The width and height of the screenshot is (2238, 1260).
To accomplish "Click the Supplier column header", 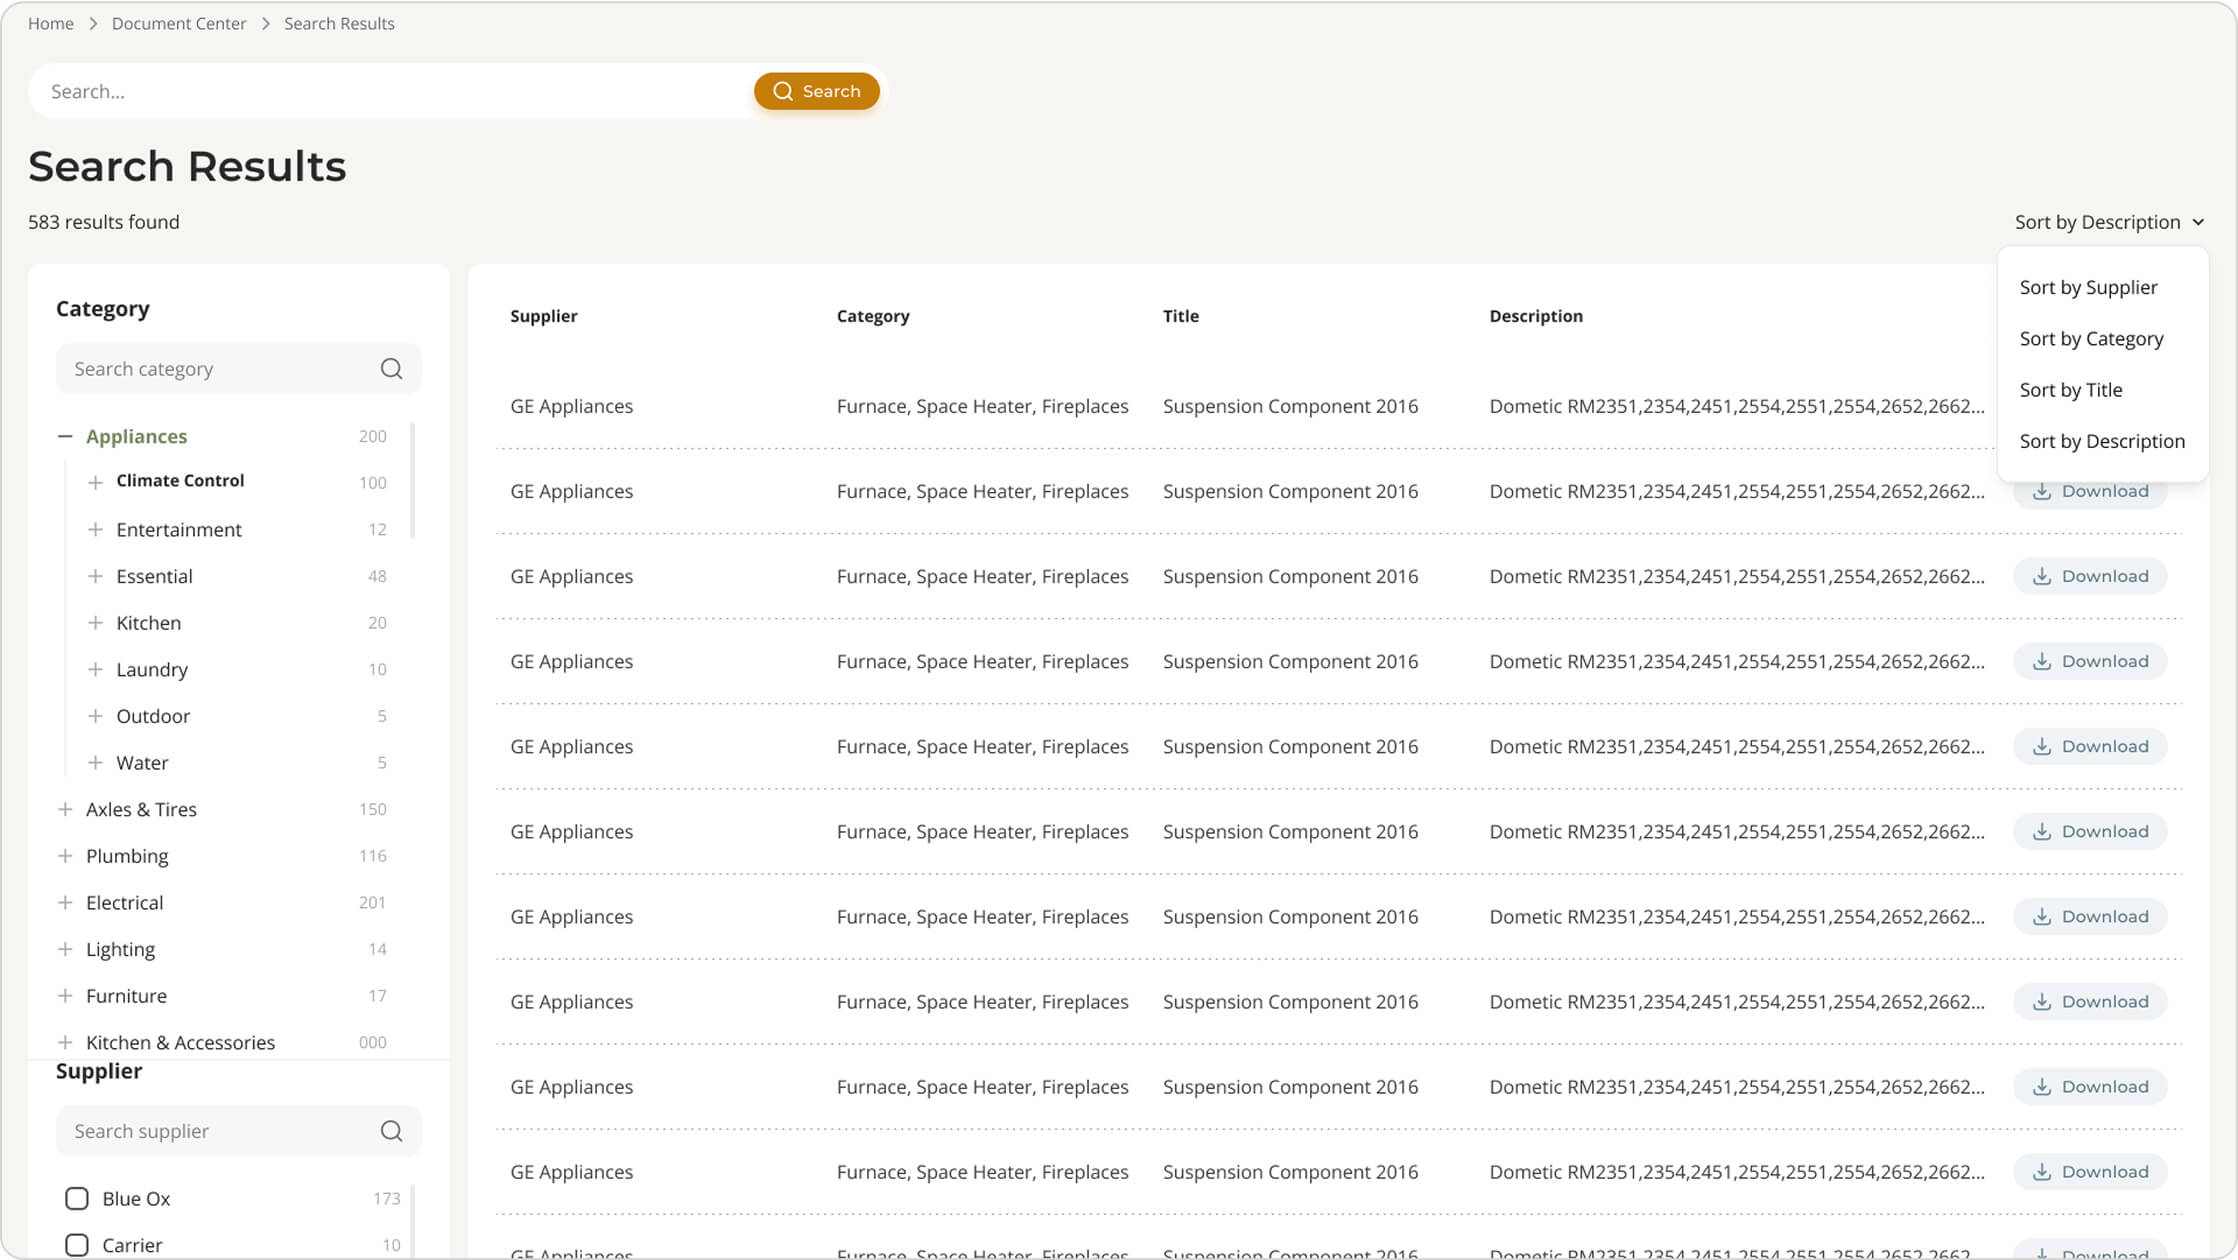I will tap(544, 316).
